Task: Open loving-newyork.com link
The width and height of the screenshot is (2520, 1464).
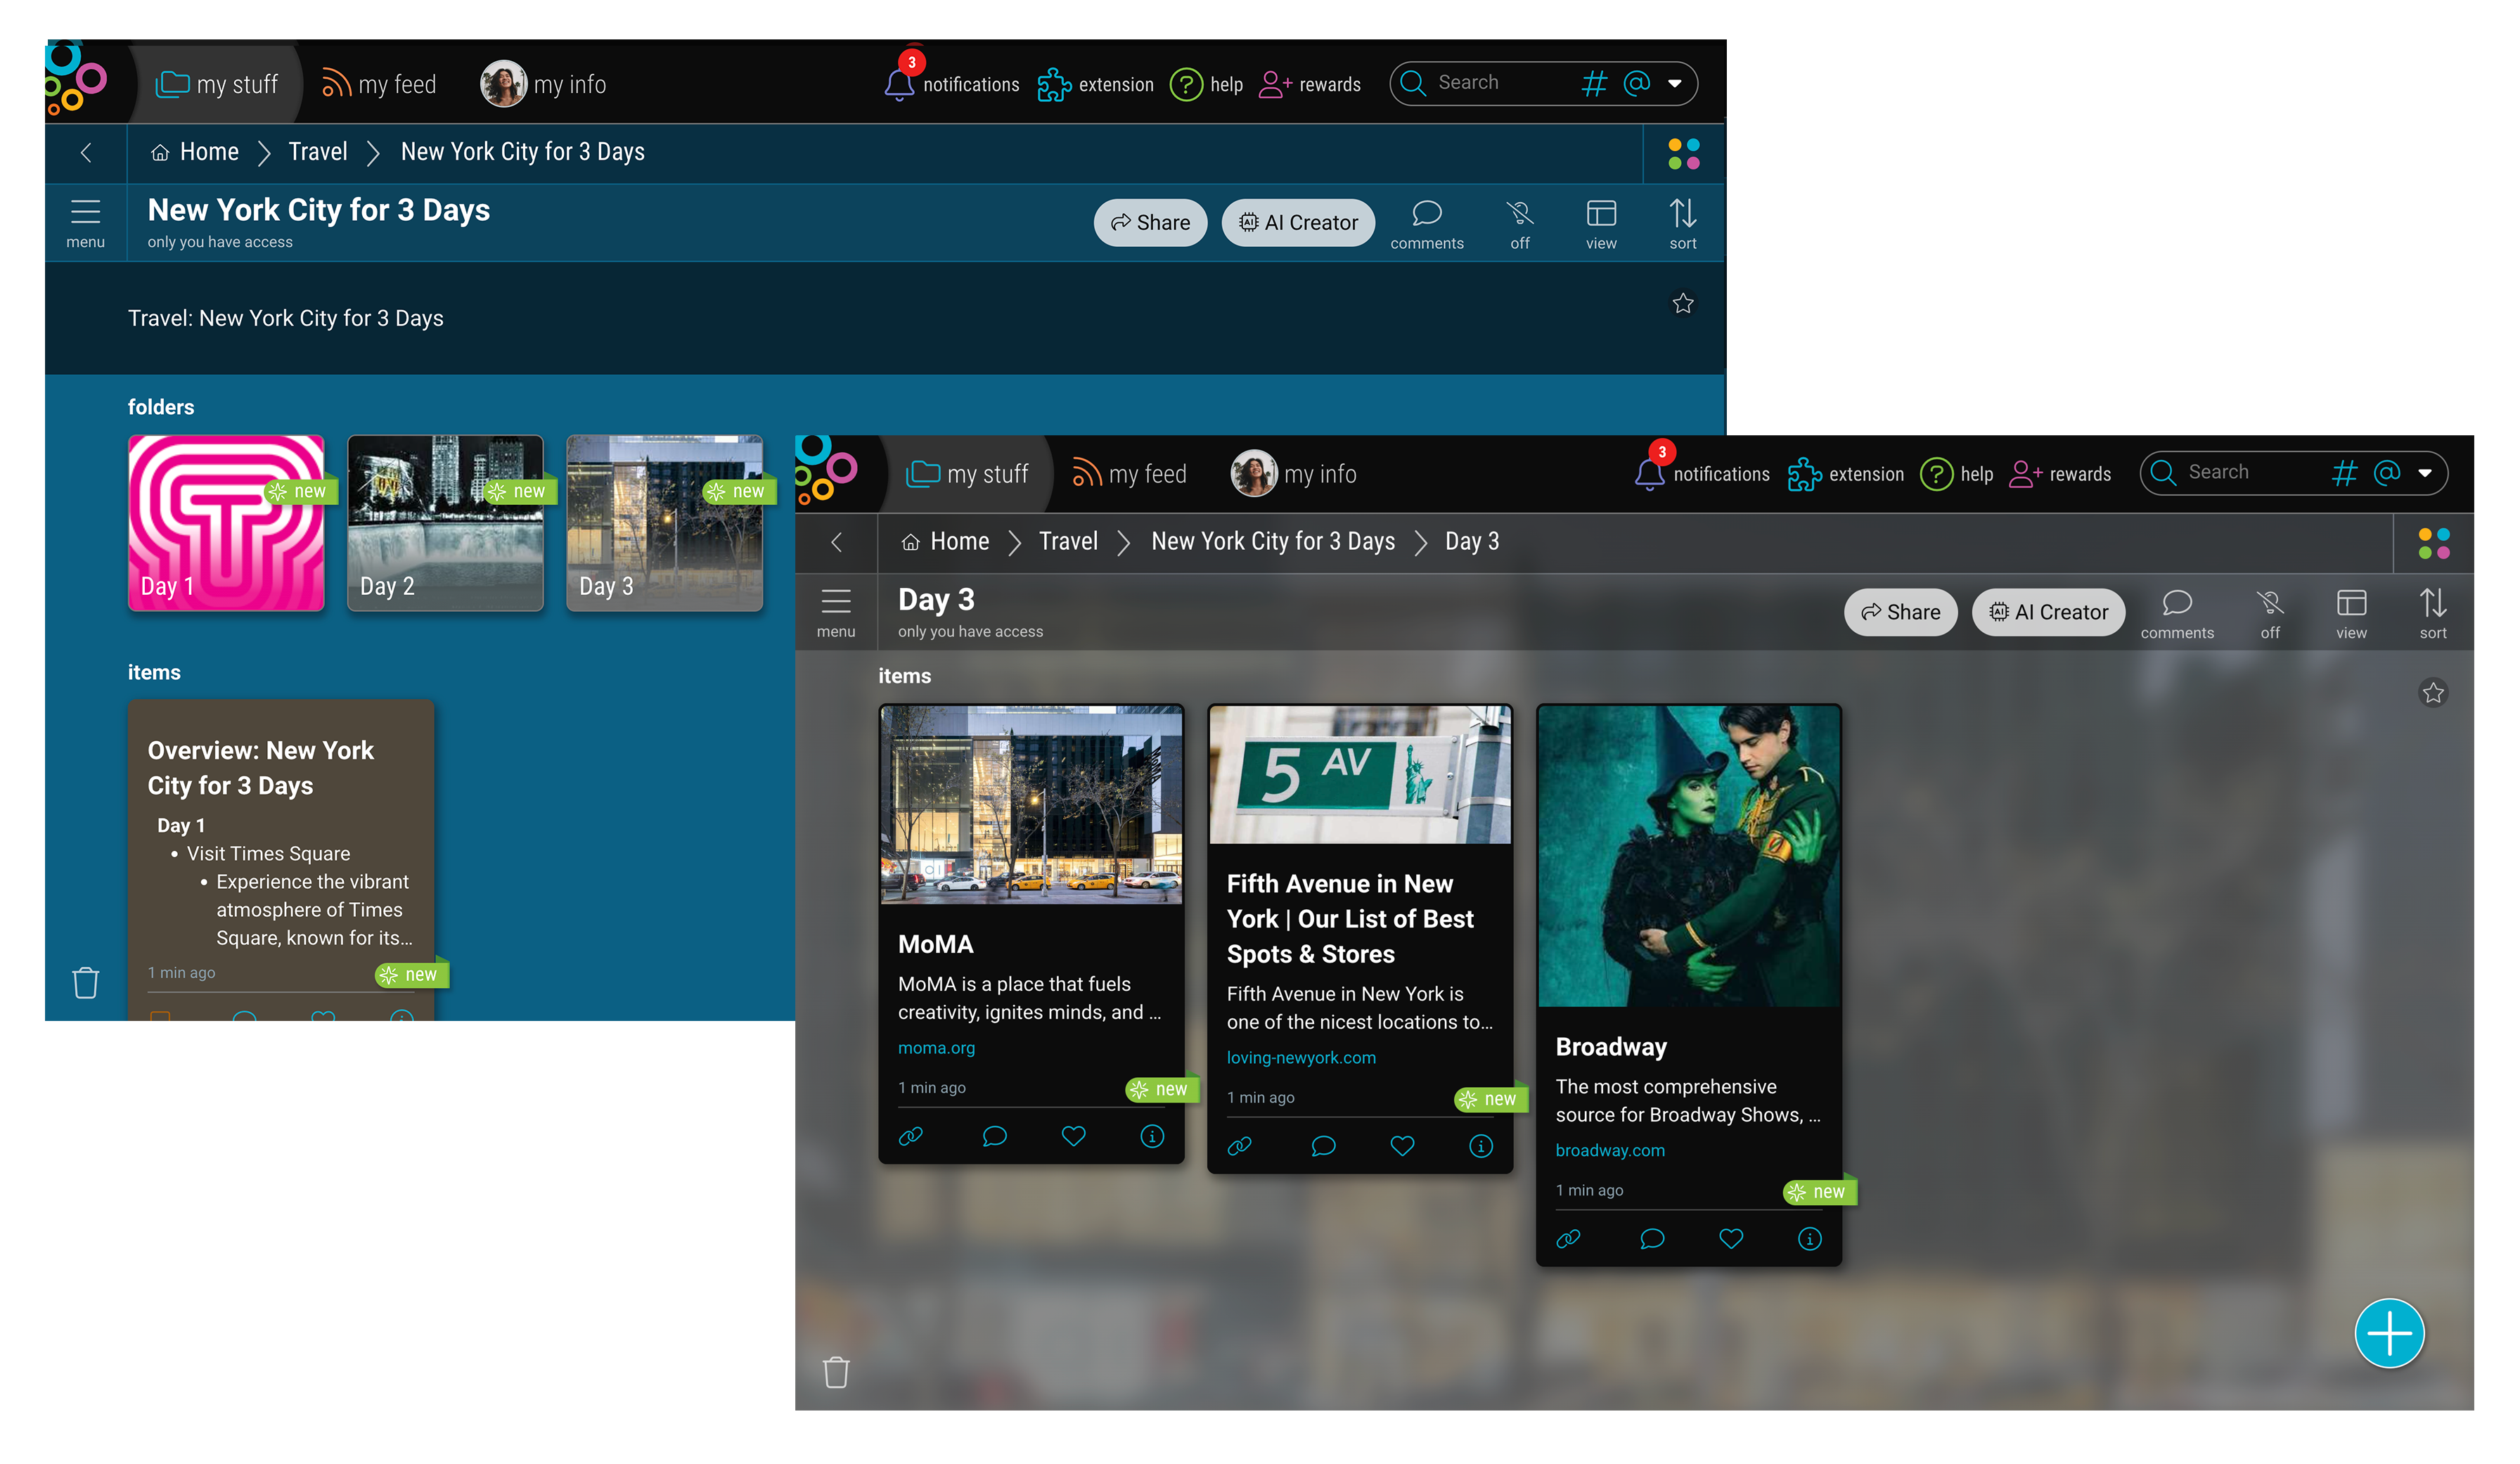Action: pos(1300,1057)
